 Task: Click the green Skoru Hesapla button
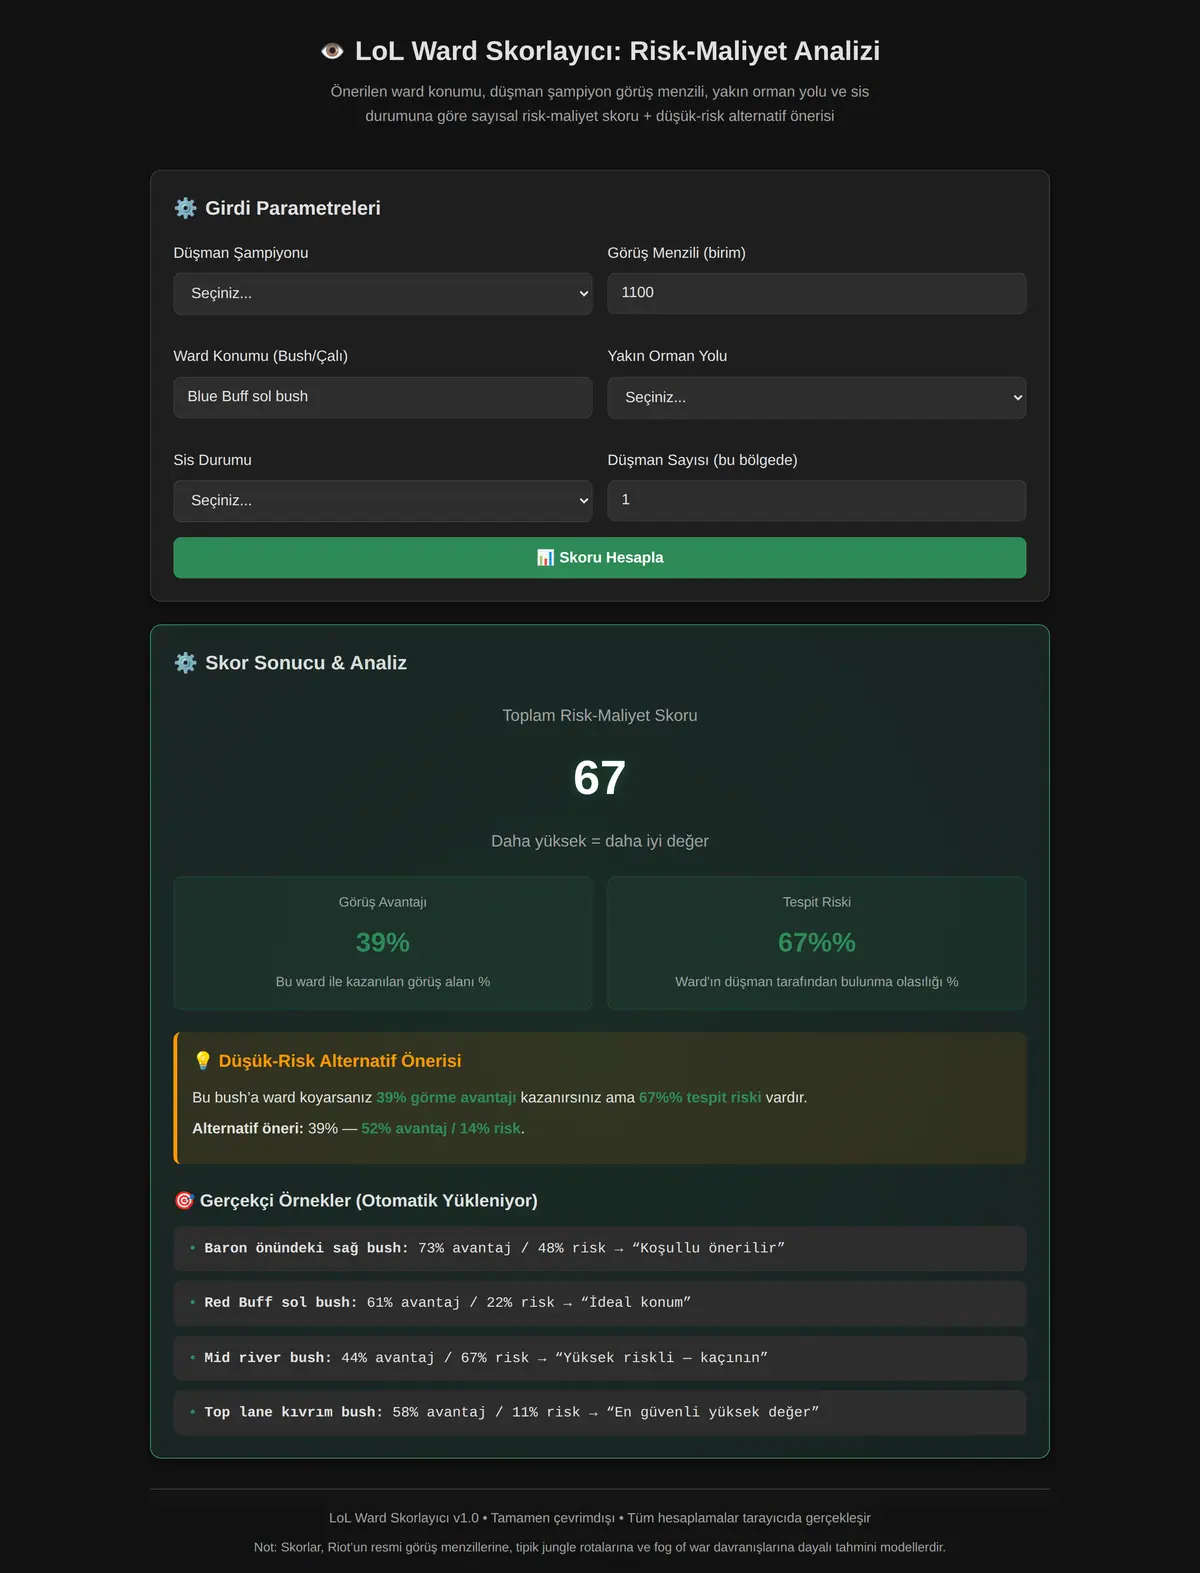[600, 558]
